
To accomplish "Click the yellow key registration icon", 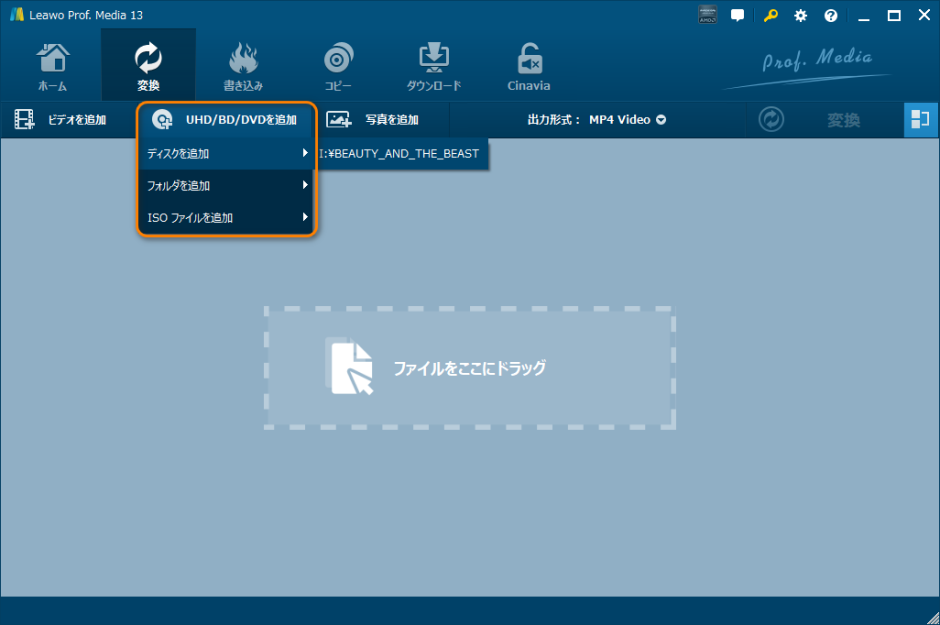I will [769, 15].
